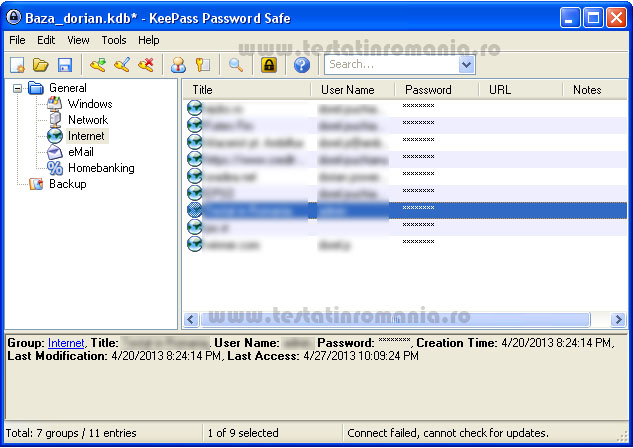Add a new entry with the green key icon
Image resolution: width=633 pixels, height=448 pixels.
98,65
